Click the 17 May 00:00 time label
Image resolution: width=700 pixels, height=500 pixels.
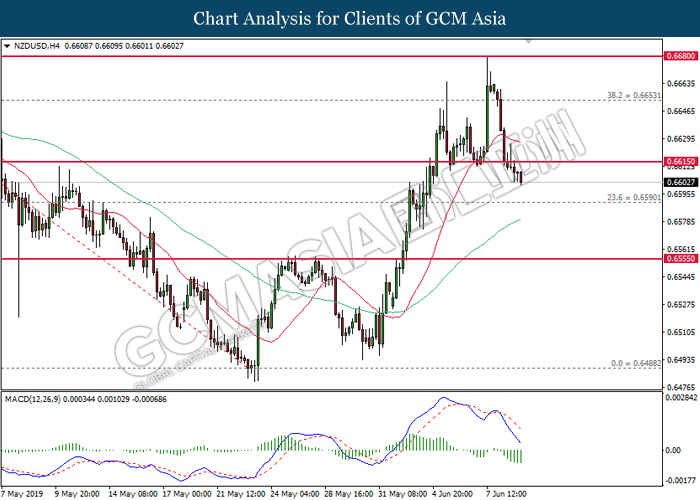[x=187, y=494]
